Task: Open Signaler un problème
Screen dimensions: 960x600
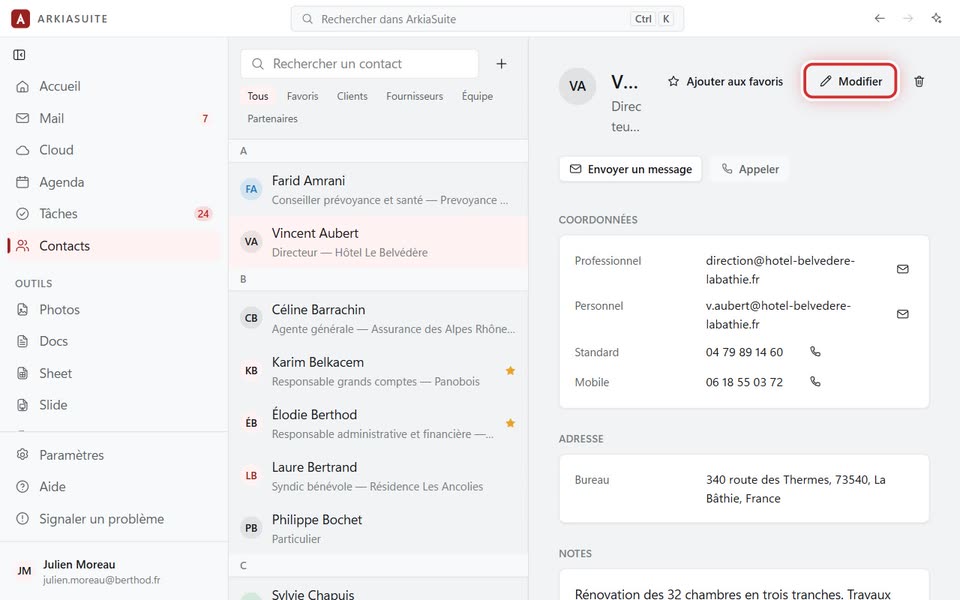Action: pos(114,519)
